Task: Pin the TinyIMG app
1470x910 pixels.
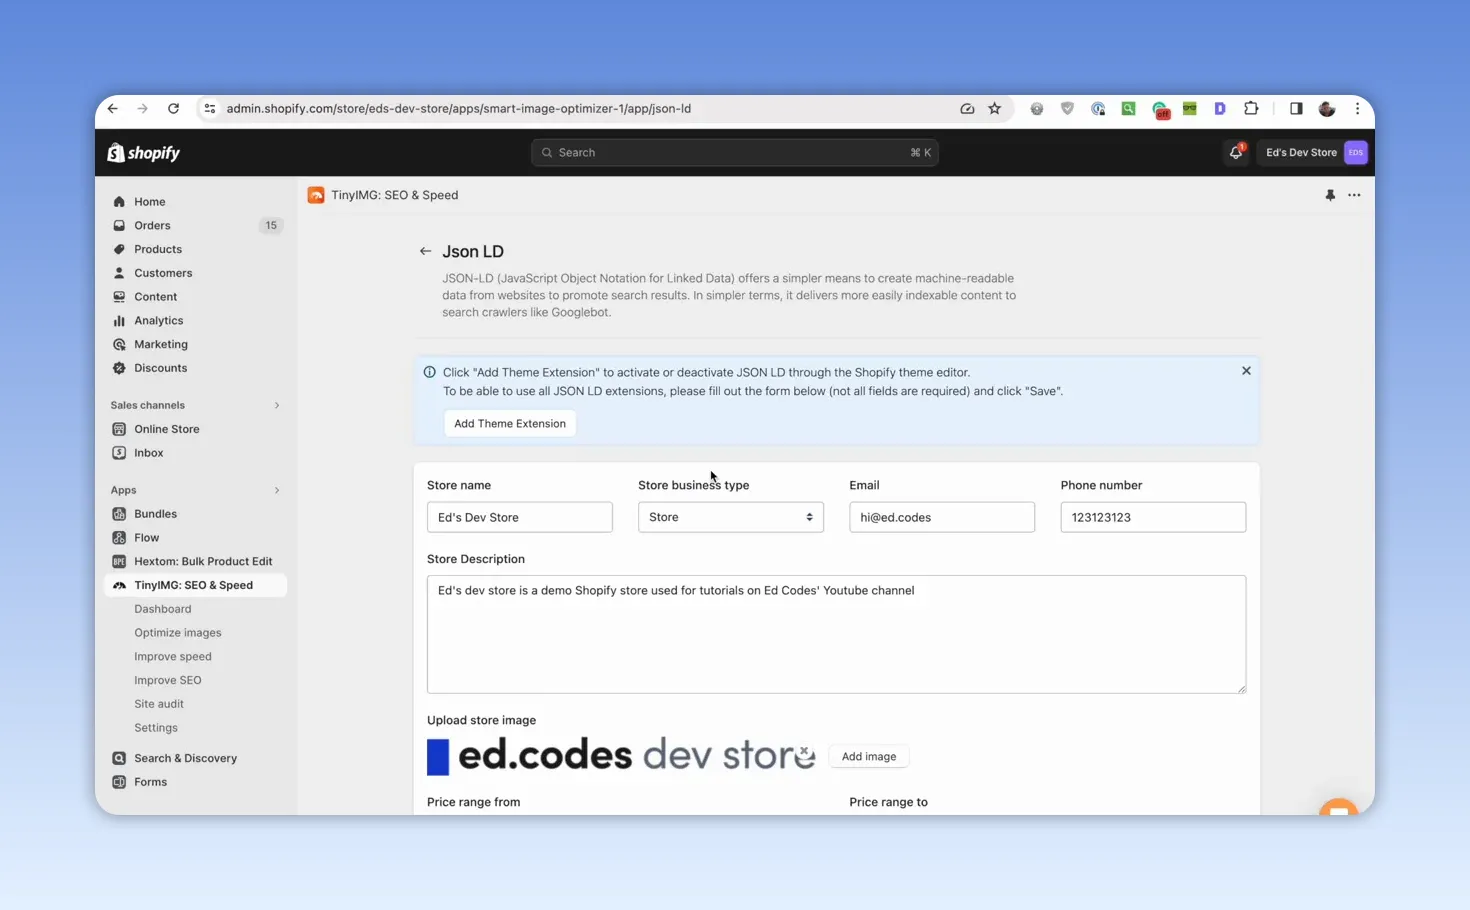Action: tap(1330, 195)
